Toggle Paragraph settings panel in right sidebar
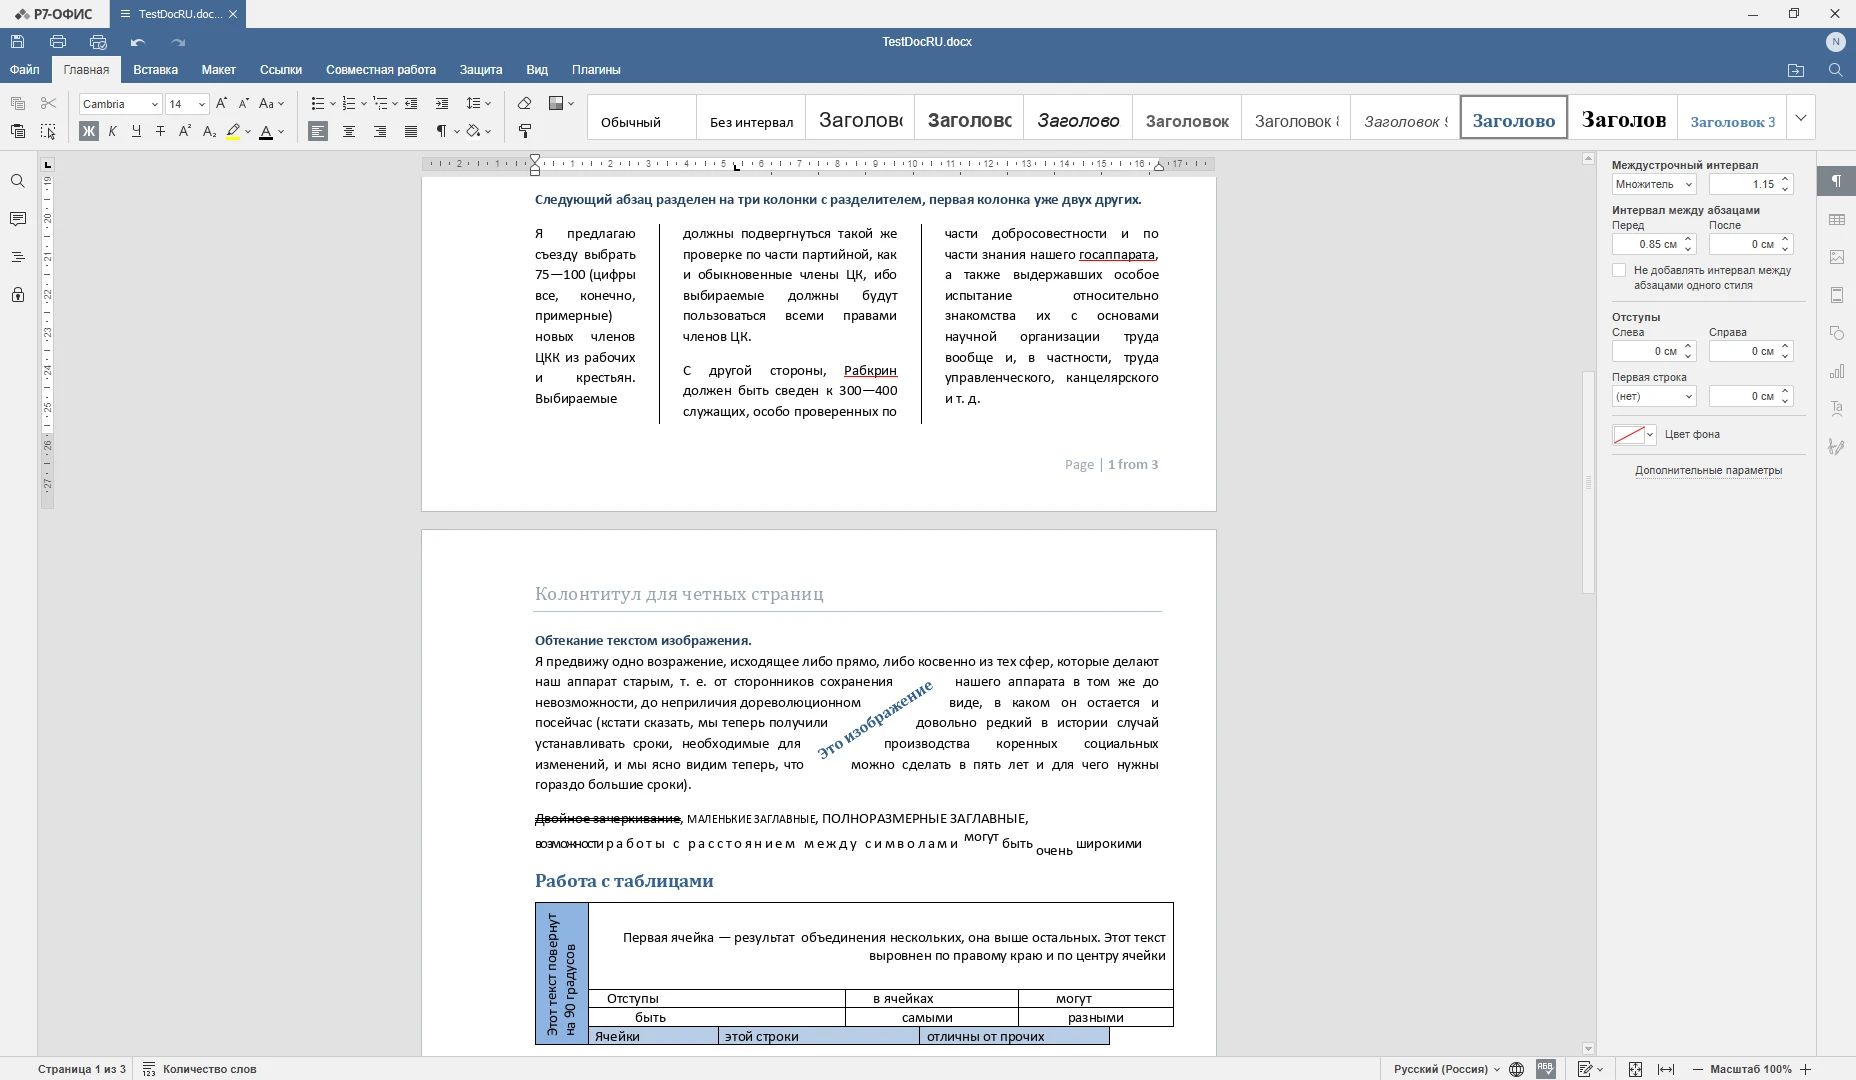The image size is (1856, 1080). [1837, 181]
